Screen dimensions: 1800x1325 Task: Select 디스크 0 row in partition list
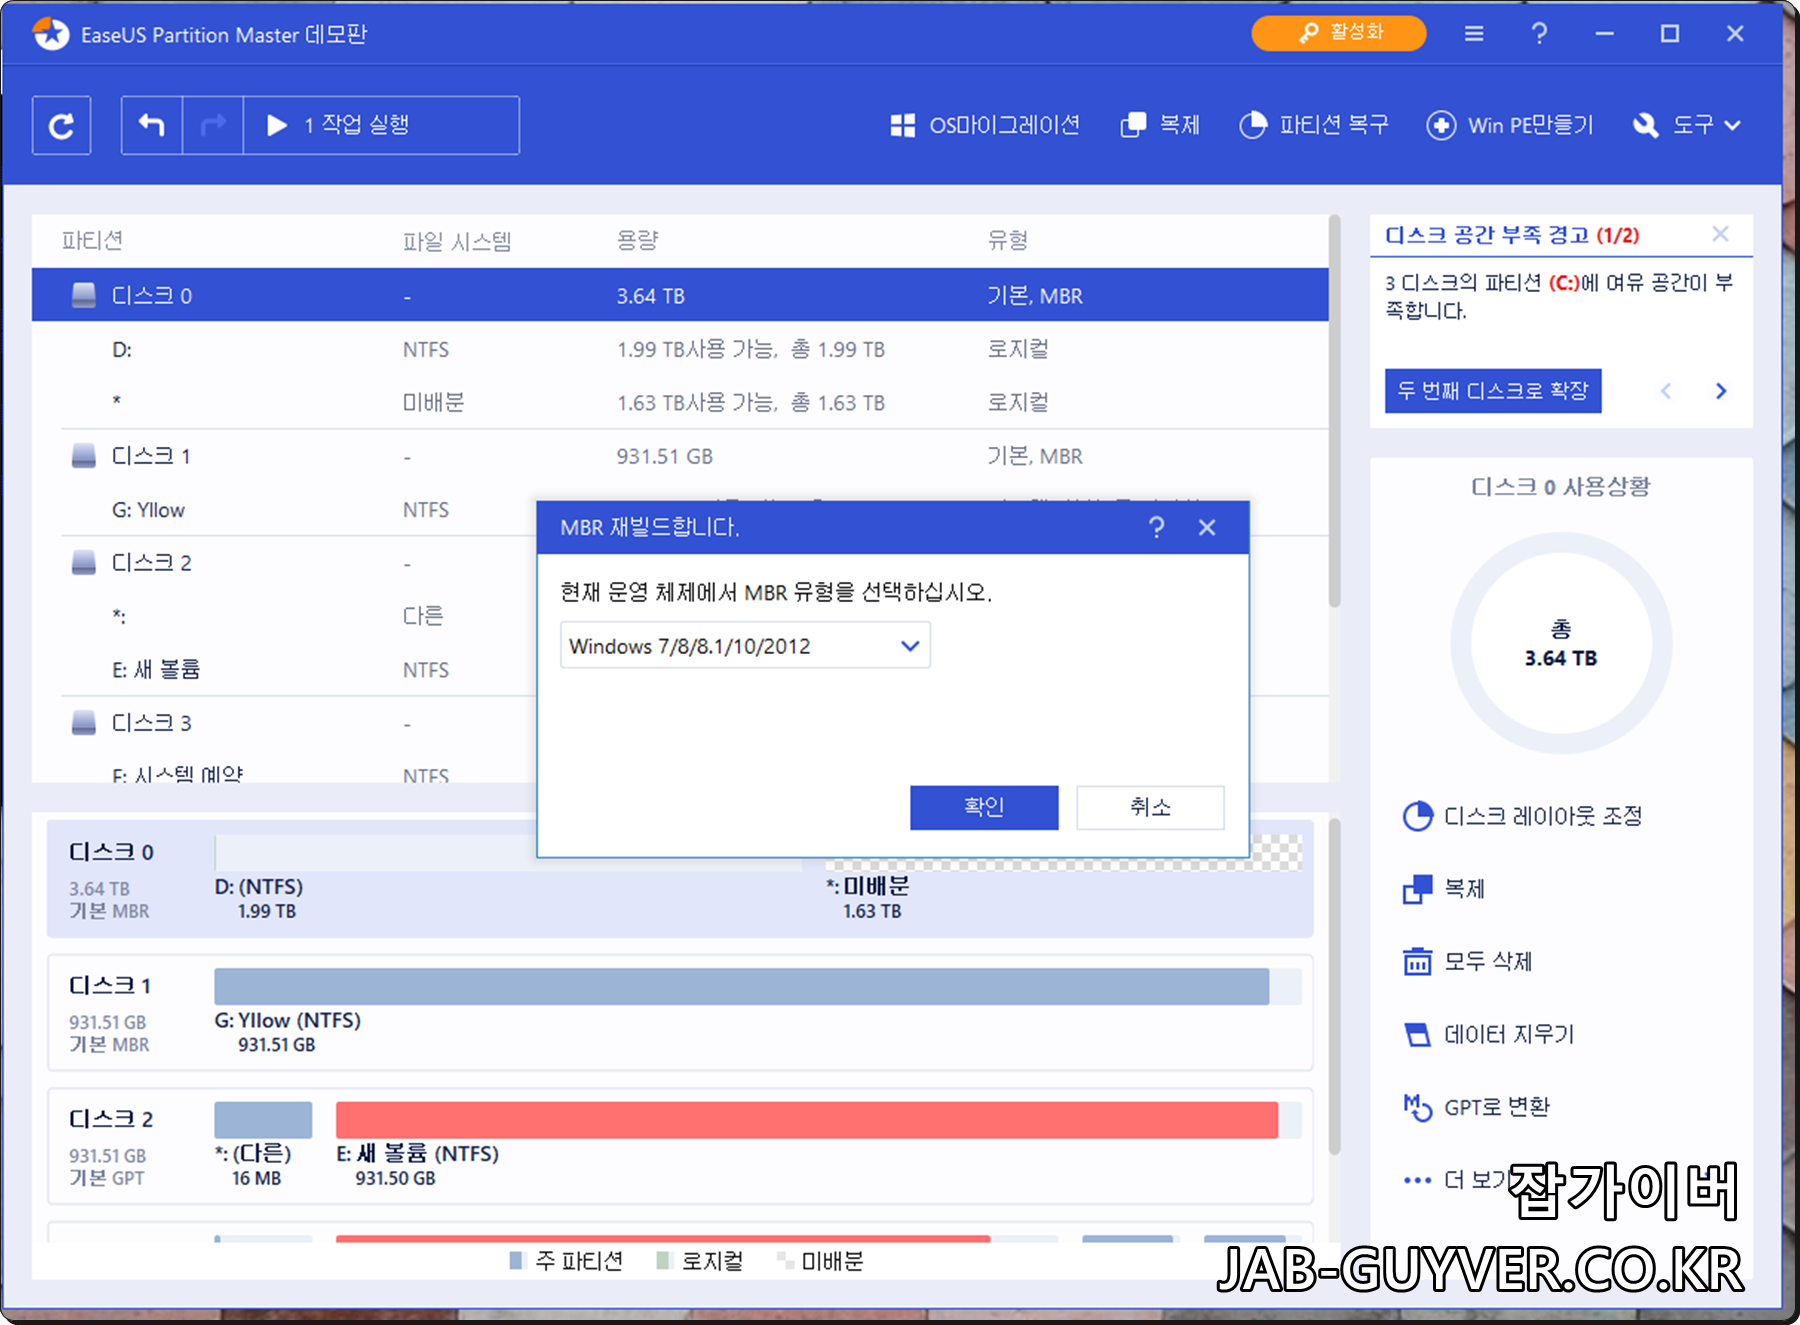[x=680, y=295]
